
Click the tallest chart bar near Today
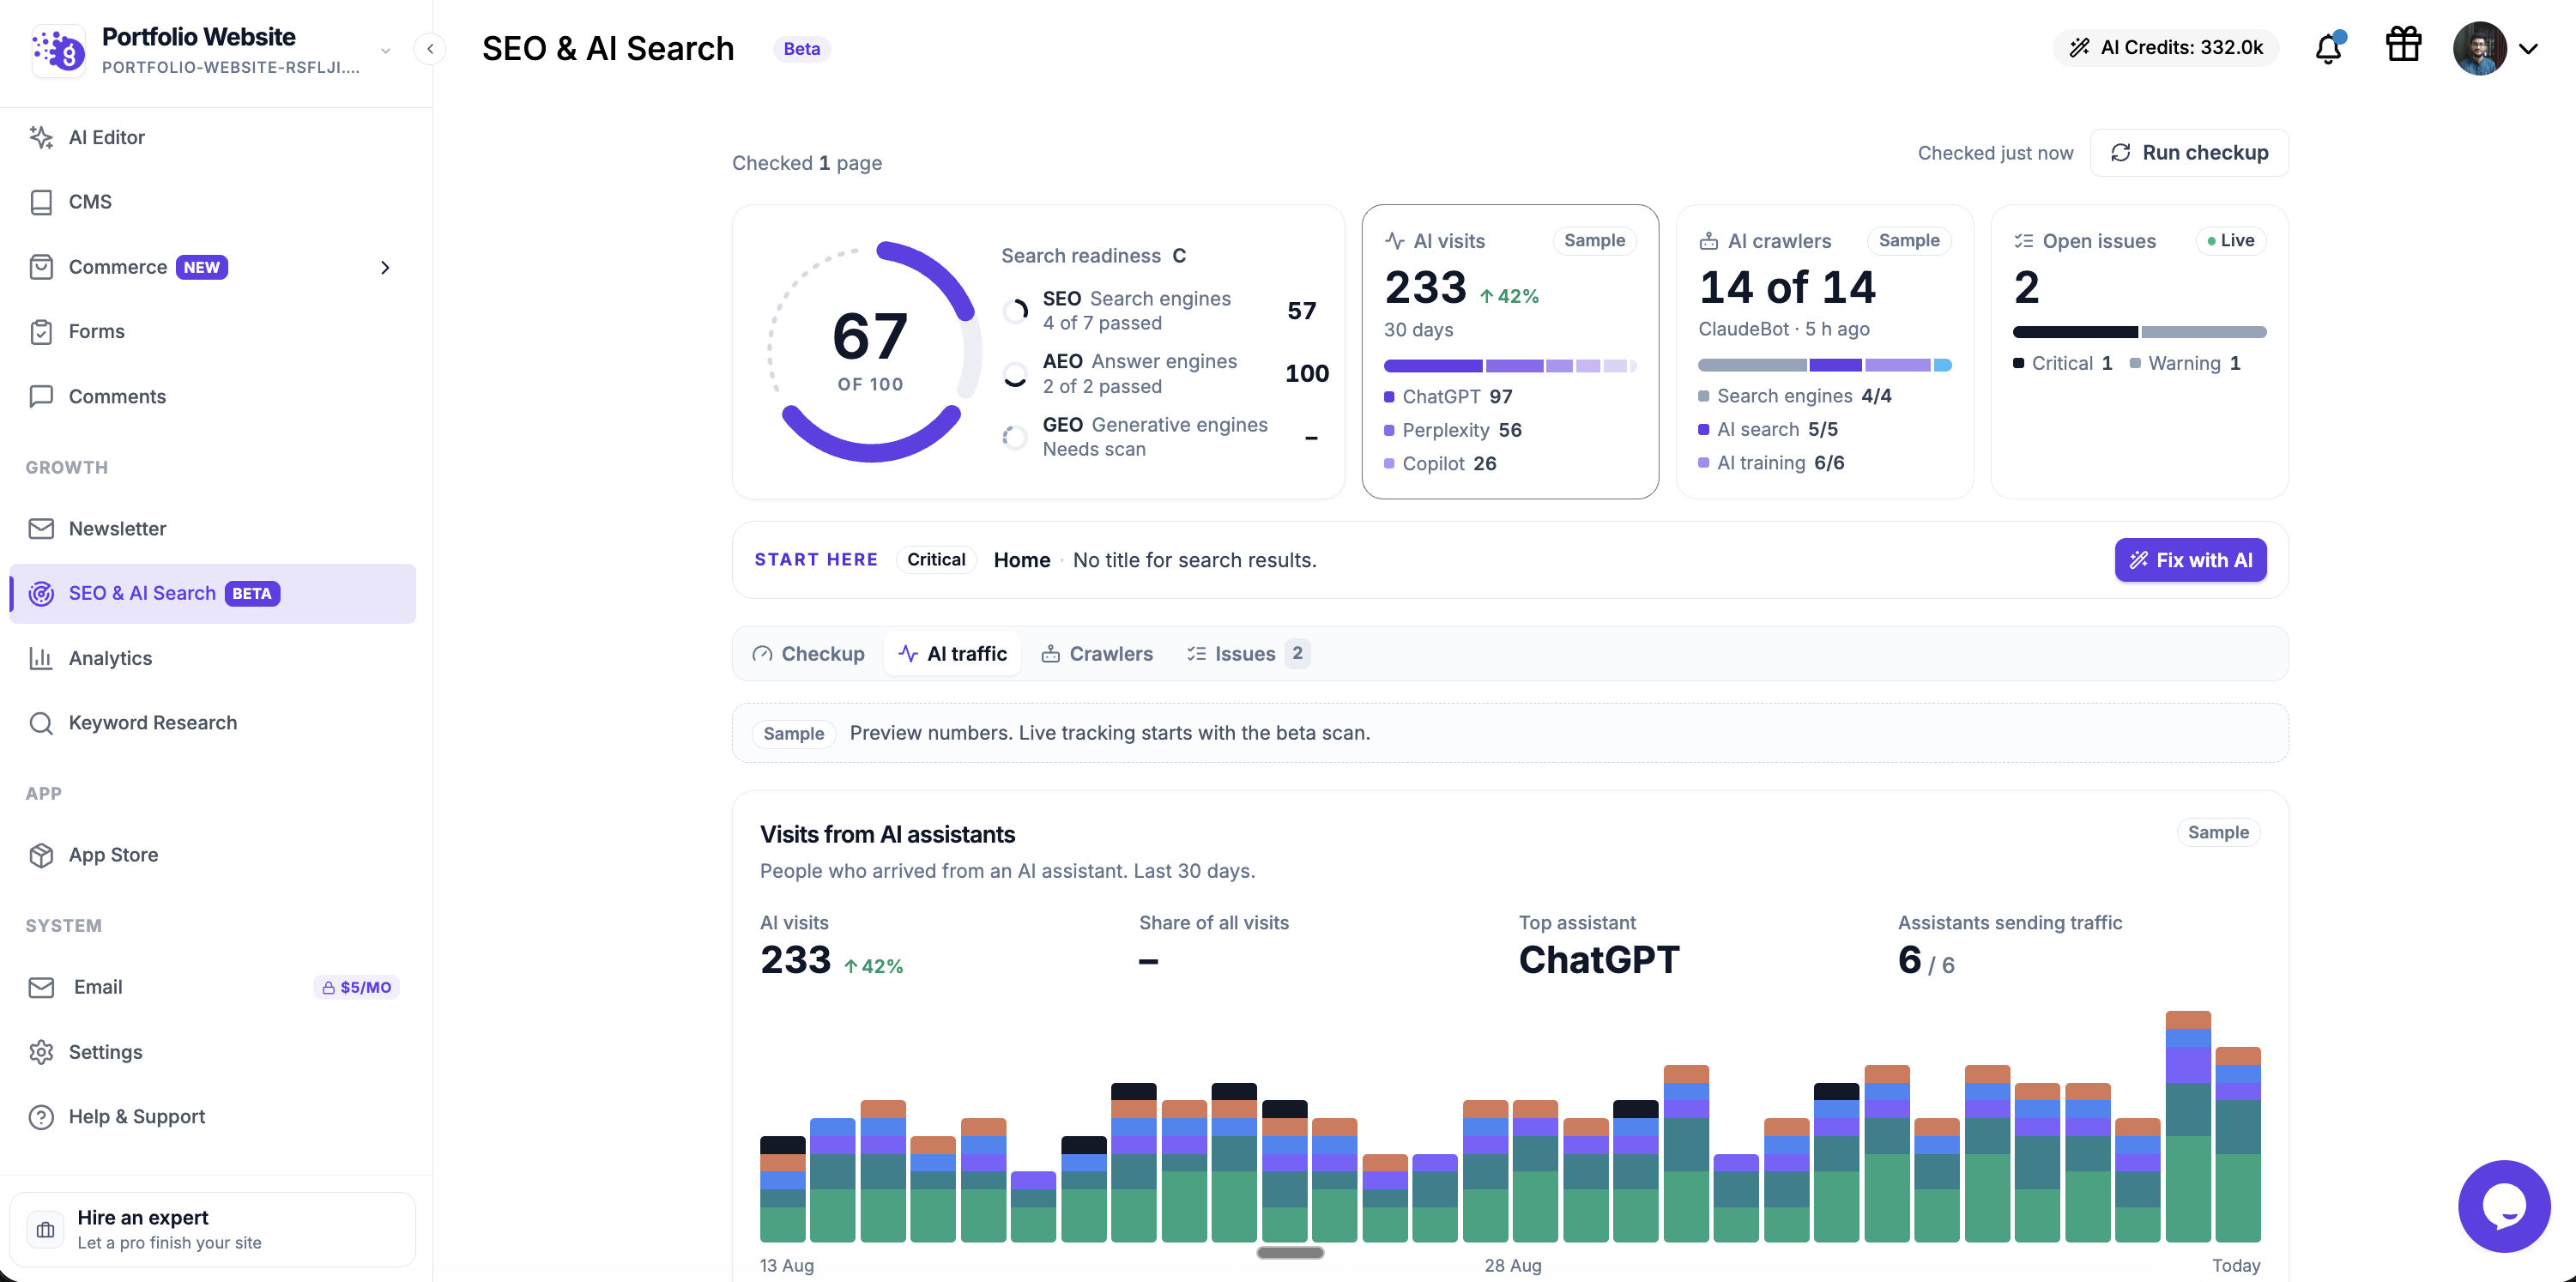2187,1127
